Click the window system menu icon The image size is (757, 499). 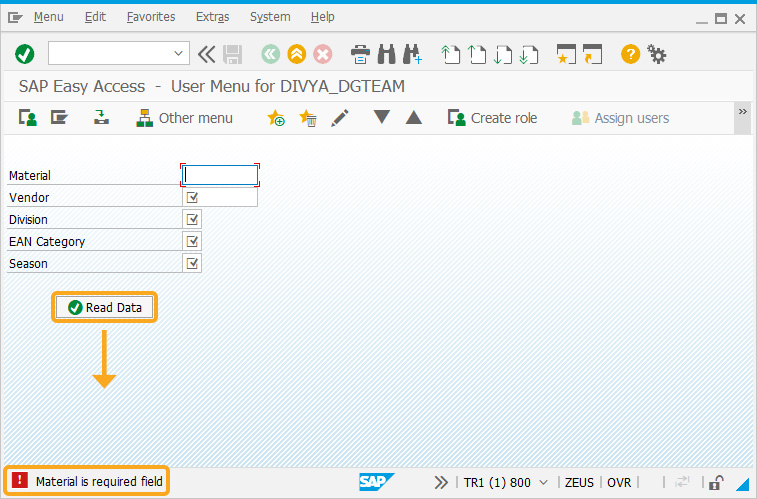pos(15,18)
